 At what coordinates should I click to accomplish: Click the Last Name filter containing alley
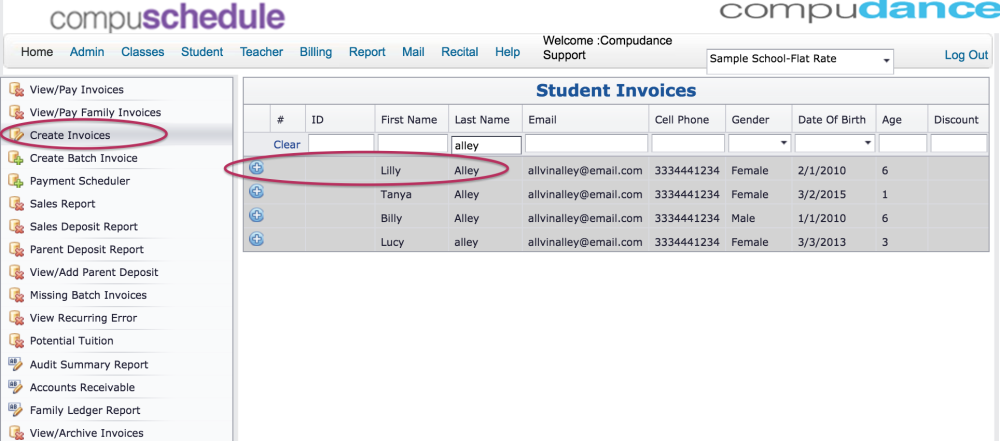[486, 145]
